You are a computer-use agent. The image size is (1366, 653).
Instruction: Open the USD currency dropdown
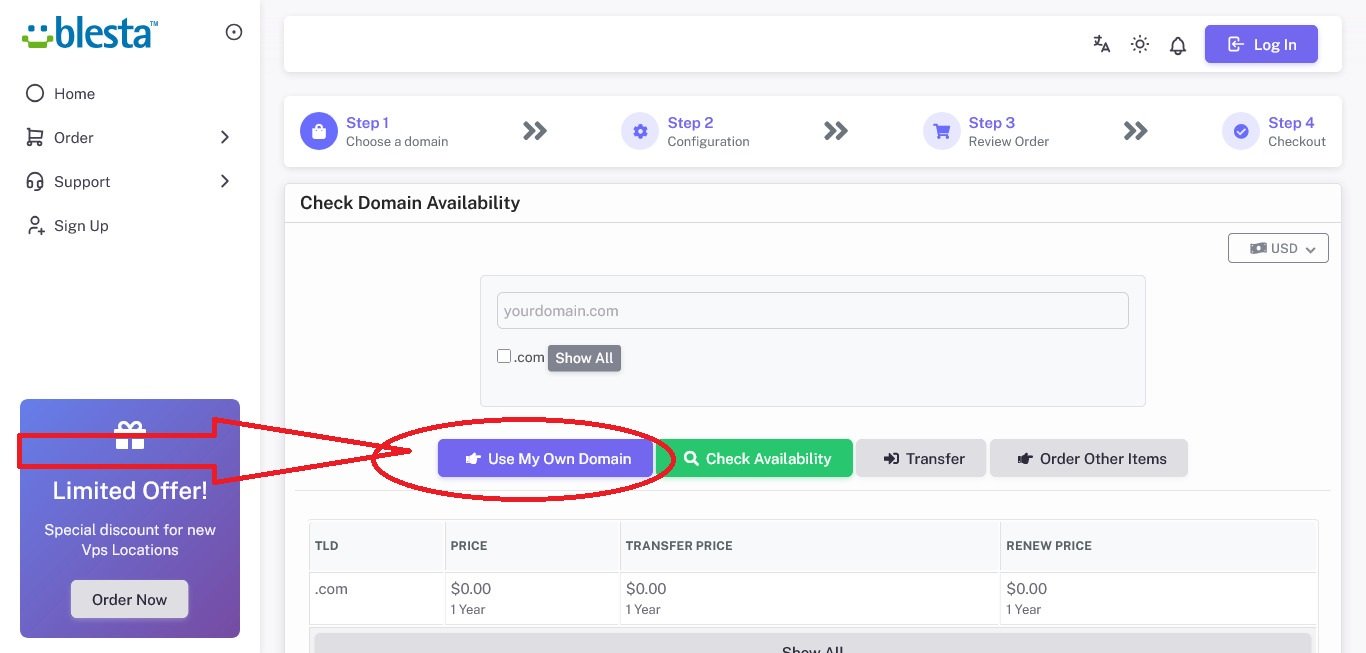click(x=1277, y=248)
